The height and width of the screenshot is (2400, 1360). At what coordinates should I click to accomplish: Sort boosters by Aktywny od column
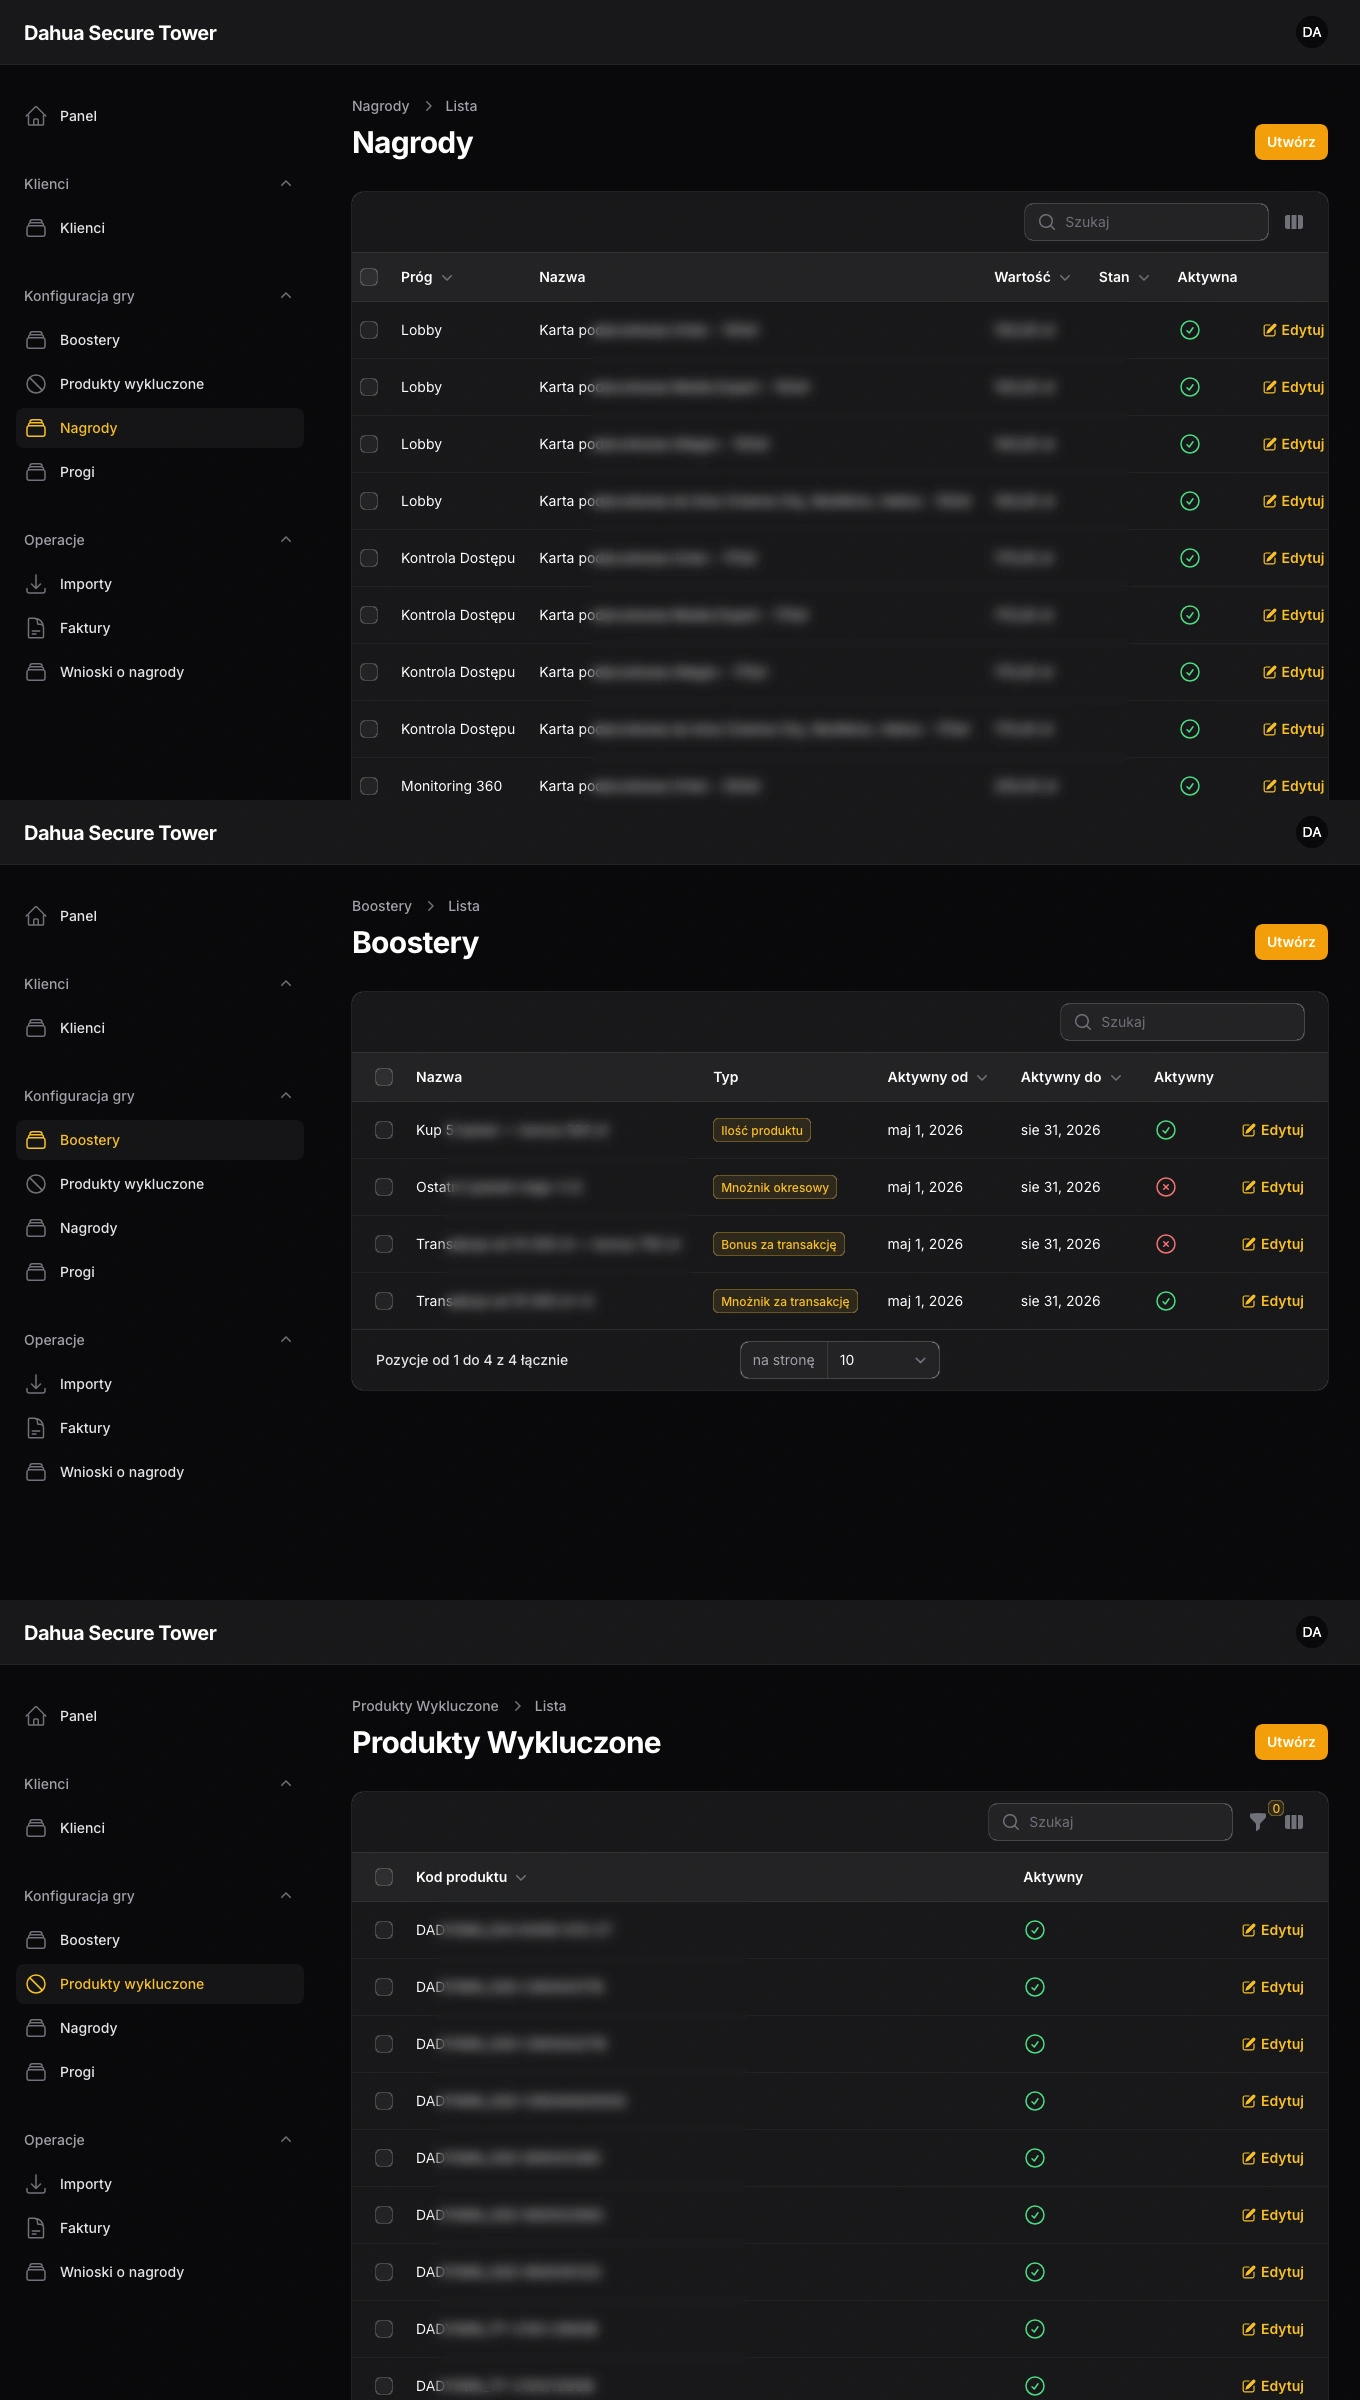[937, 1077]
